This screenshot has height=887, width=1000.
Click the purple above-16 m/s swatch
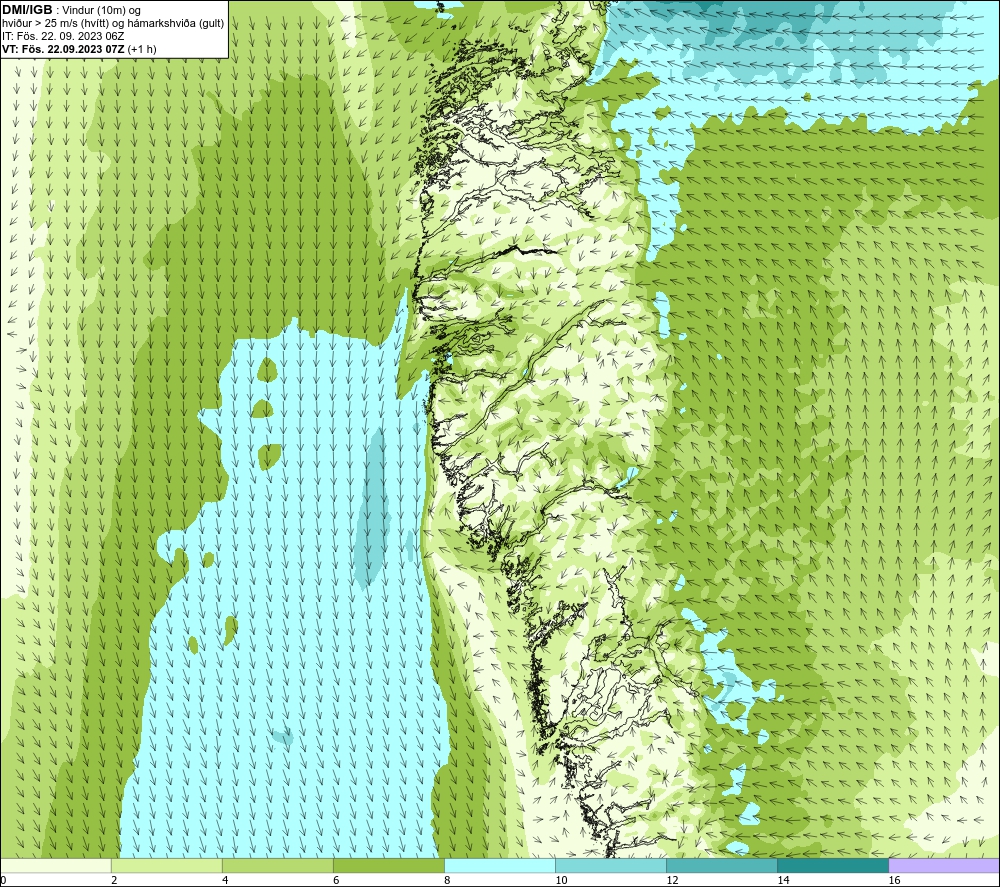tap(944, 865)
